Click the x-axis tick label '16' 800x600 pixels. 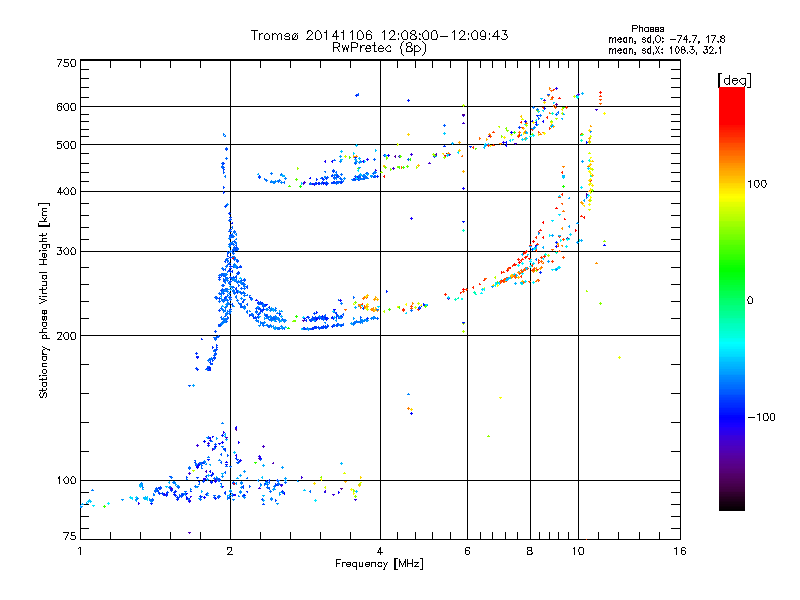point(680,551)
